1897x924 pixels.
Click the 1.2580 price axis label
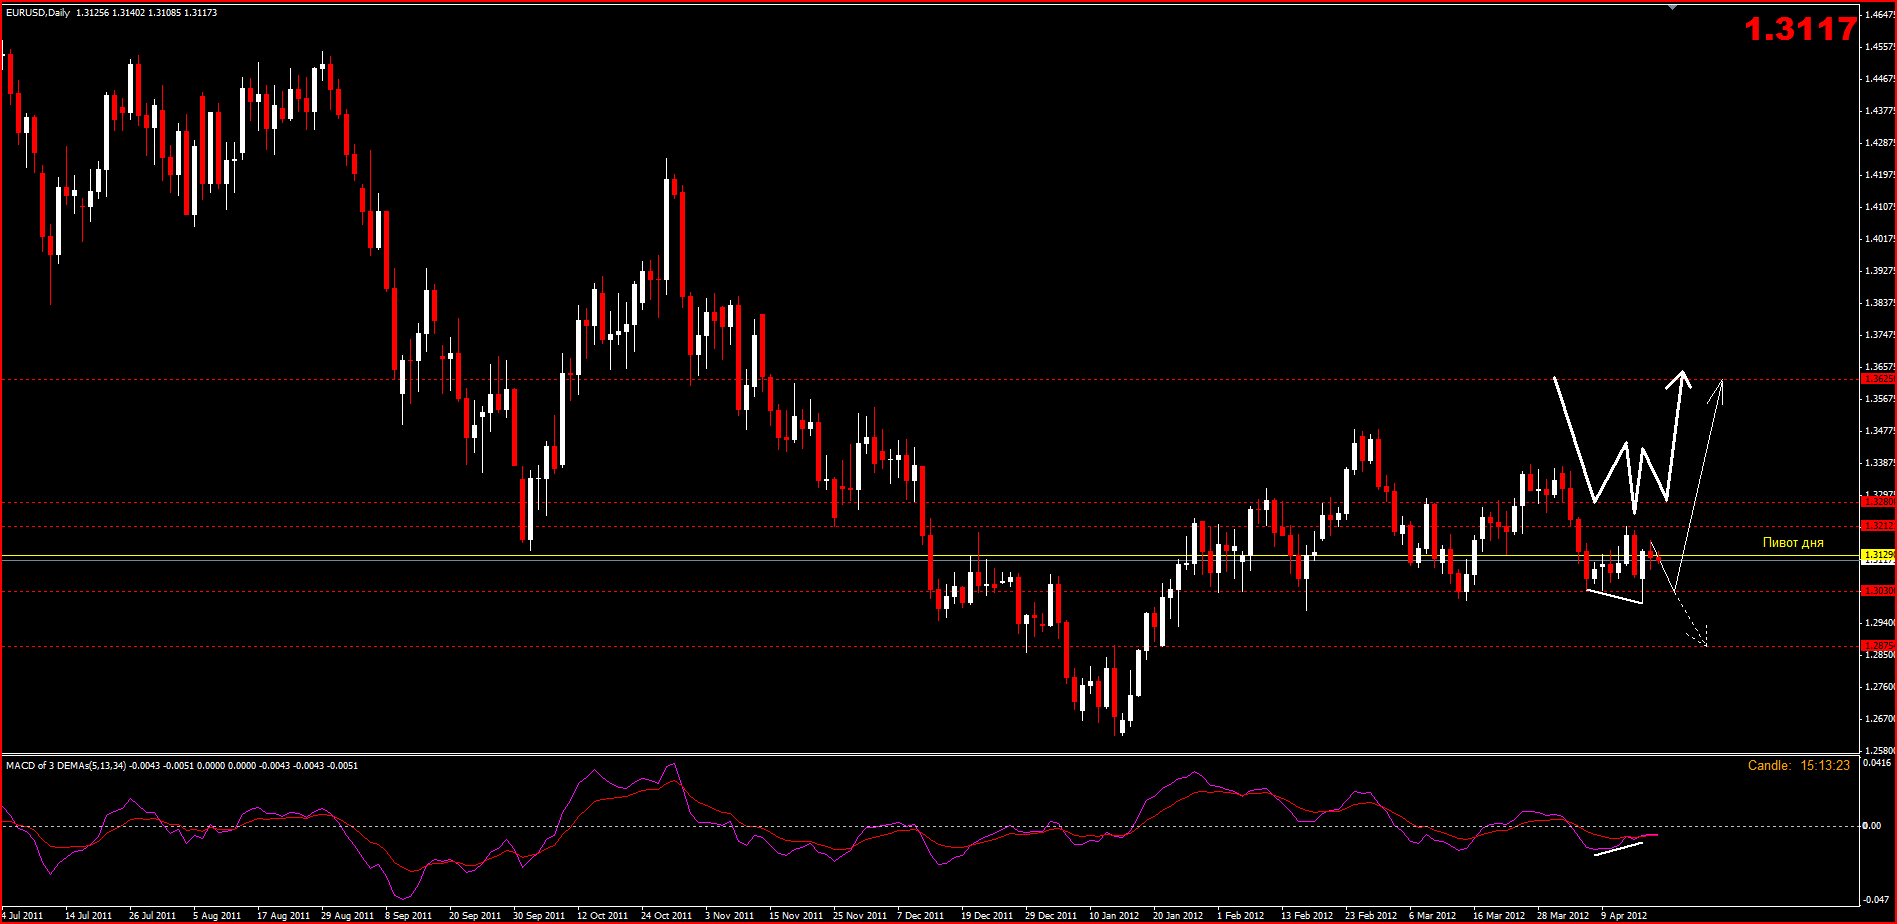click(x=1880, y=751)
